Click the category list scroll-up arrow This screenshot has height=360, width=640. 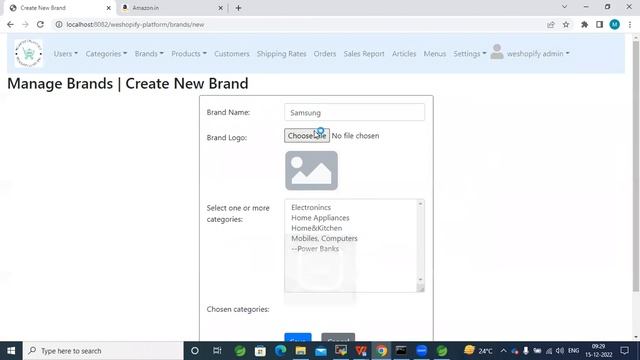click(420, 203)
